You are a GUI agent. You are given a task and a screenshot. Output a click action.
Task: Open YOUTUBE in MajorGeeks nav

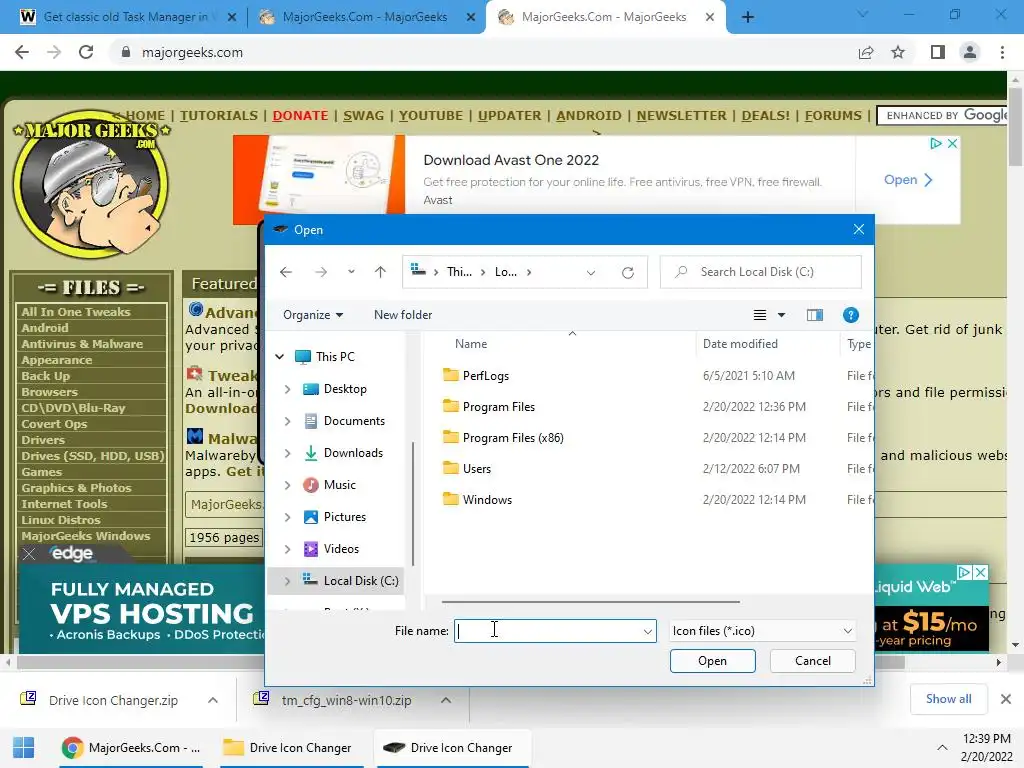(430, 116)
